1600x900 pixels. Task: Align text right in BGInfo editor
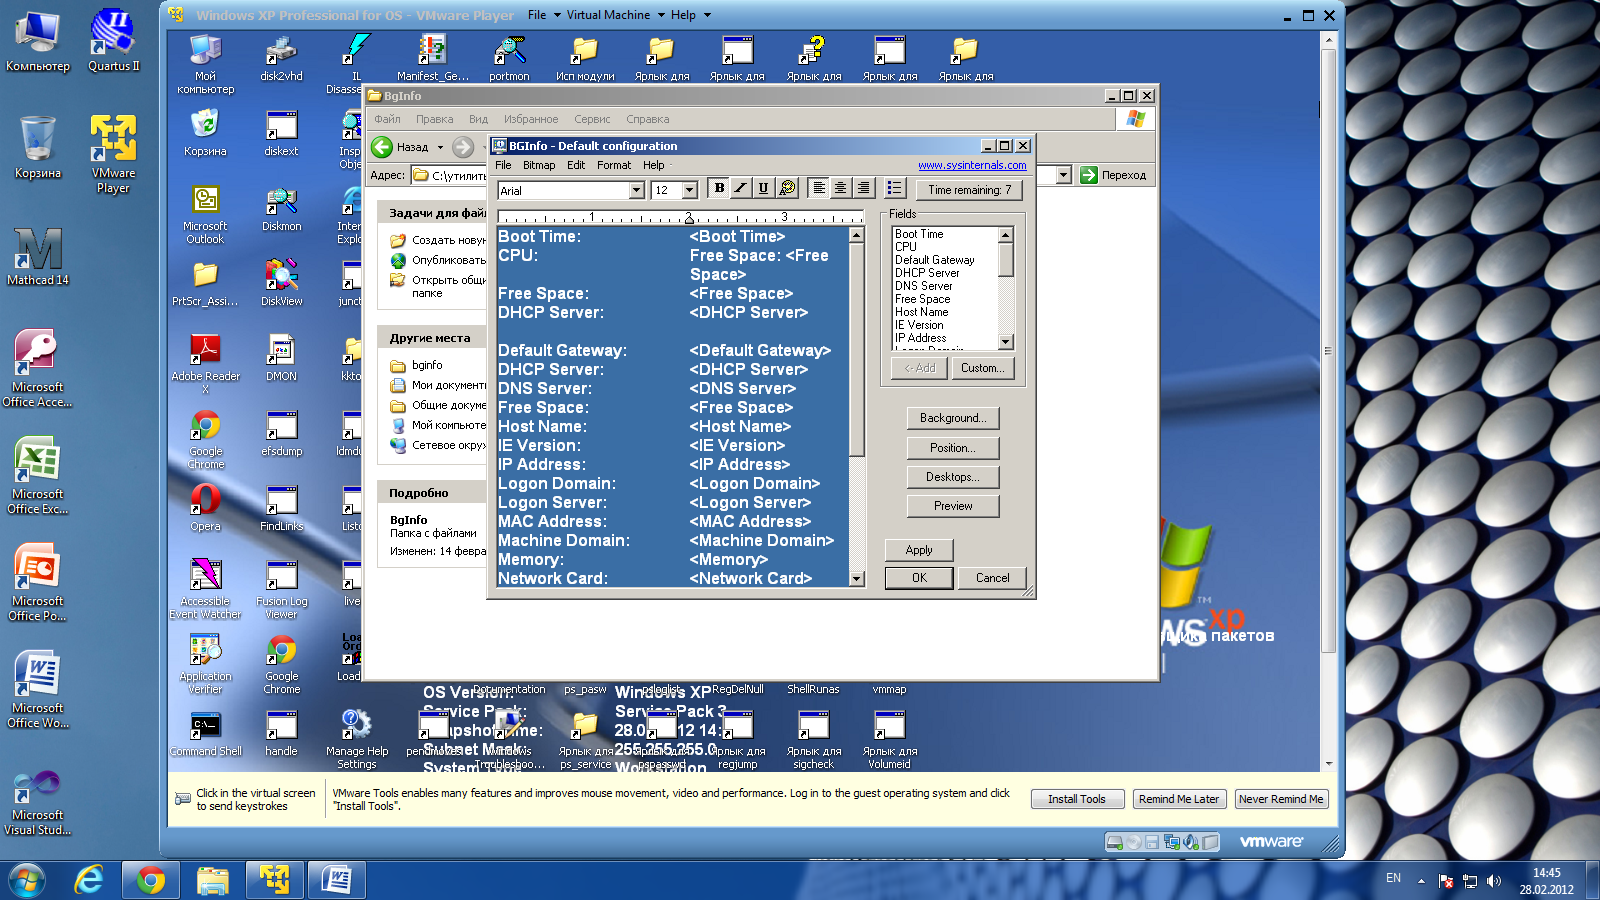click(x=864, y=188)
